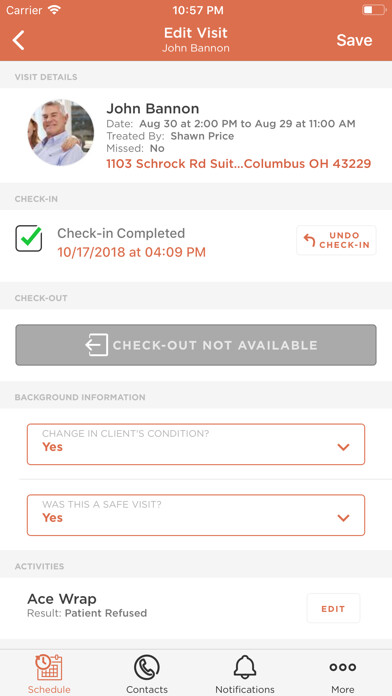
Task: Tap the battery indicator in status bar
Action: click(373, 10)
